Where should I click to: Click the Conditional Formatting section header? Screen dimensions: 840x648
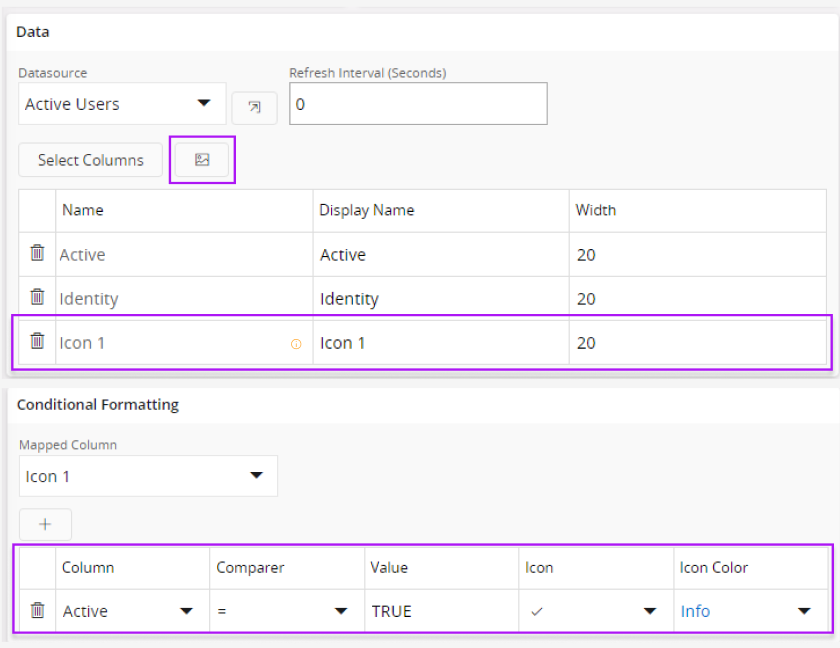(x=97, y=404)
